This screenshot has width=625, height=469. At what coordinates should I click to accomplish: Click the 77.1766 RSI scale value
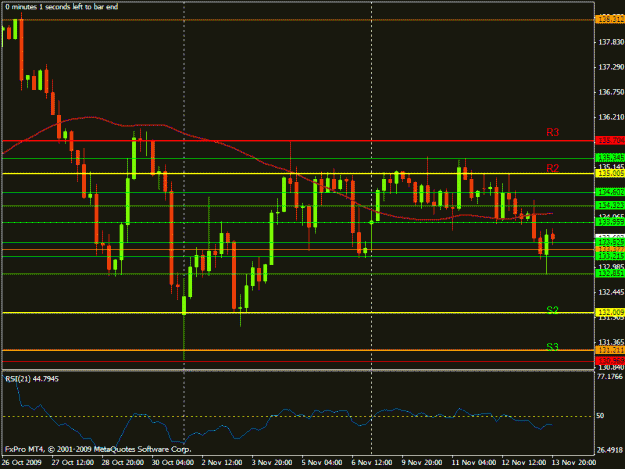tap(610, 377)
